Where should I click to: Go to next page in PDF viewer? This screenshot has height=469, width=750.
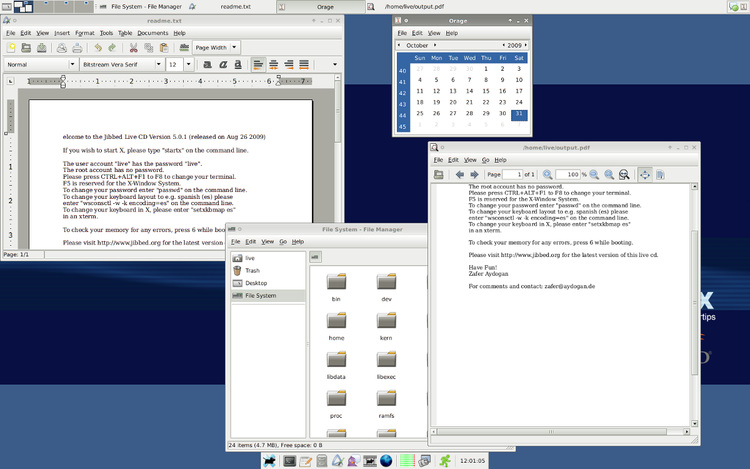pyautogui.click(x=474, y=175)
